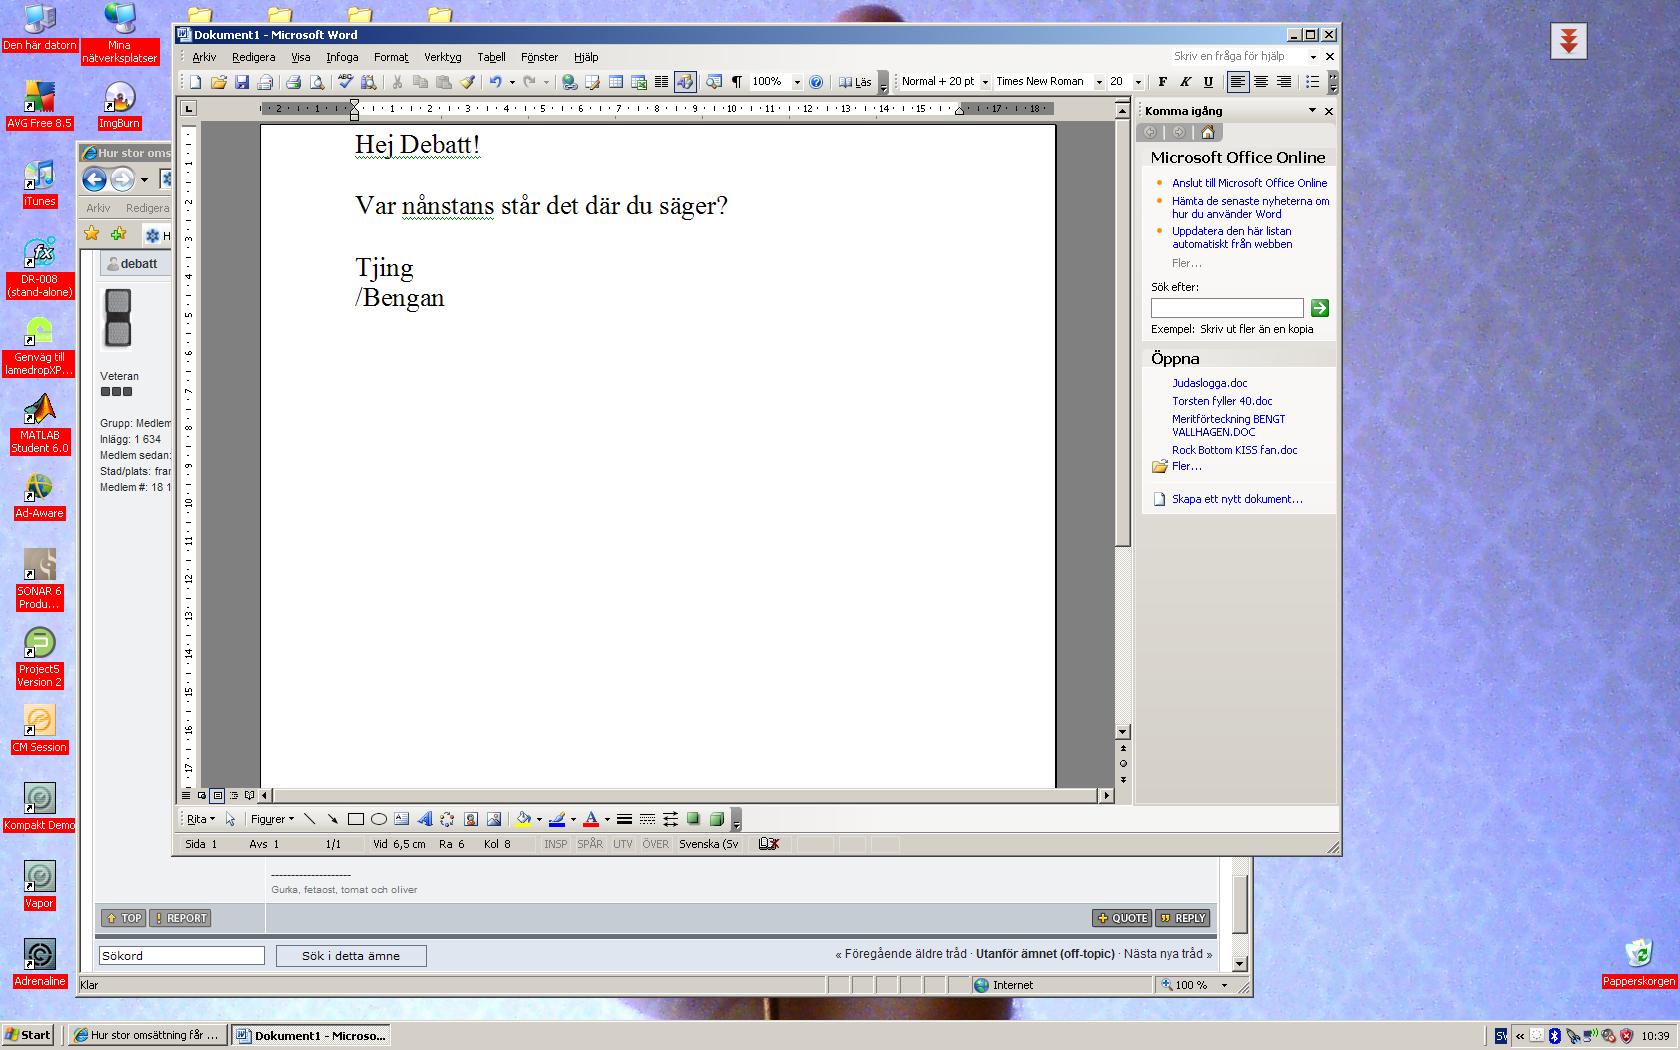Insert a table using the toolbar icon
This screenshot has height=1050, width=1680.
[616, 82]
